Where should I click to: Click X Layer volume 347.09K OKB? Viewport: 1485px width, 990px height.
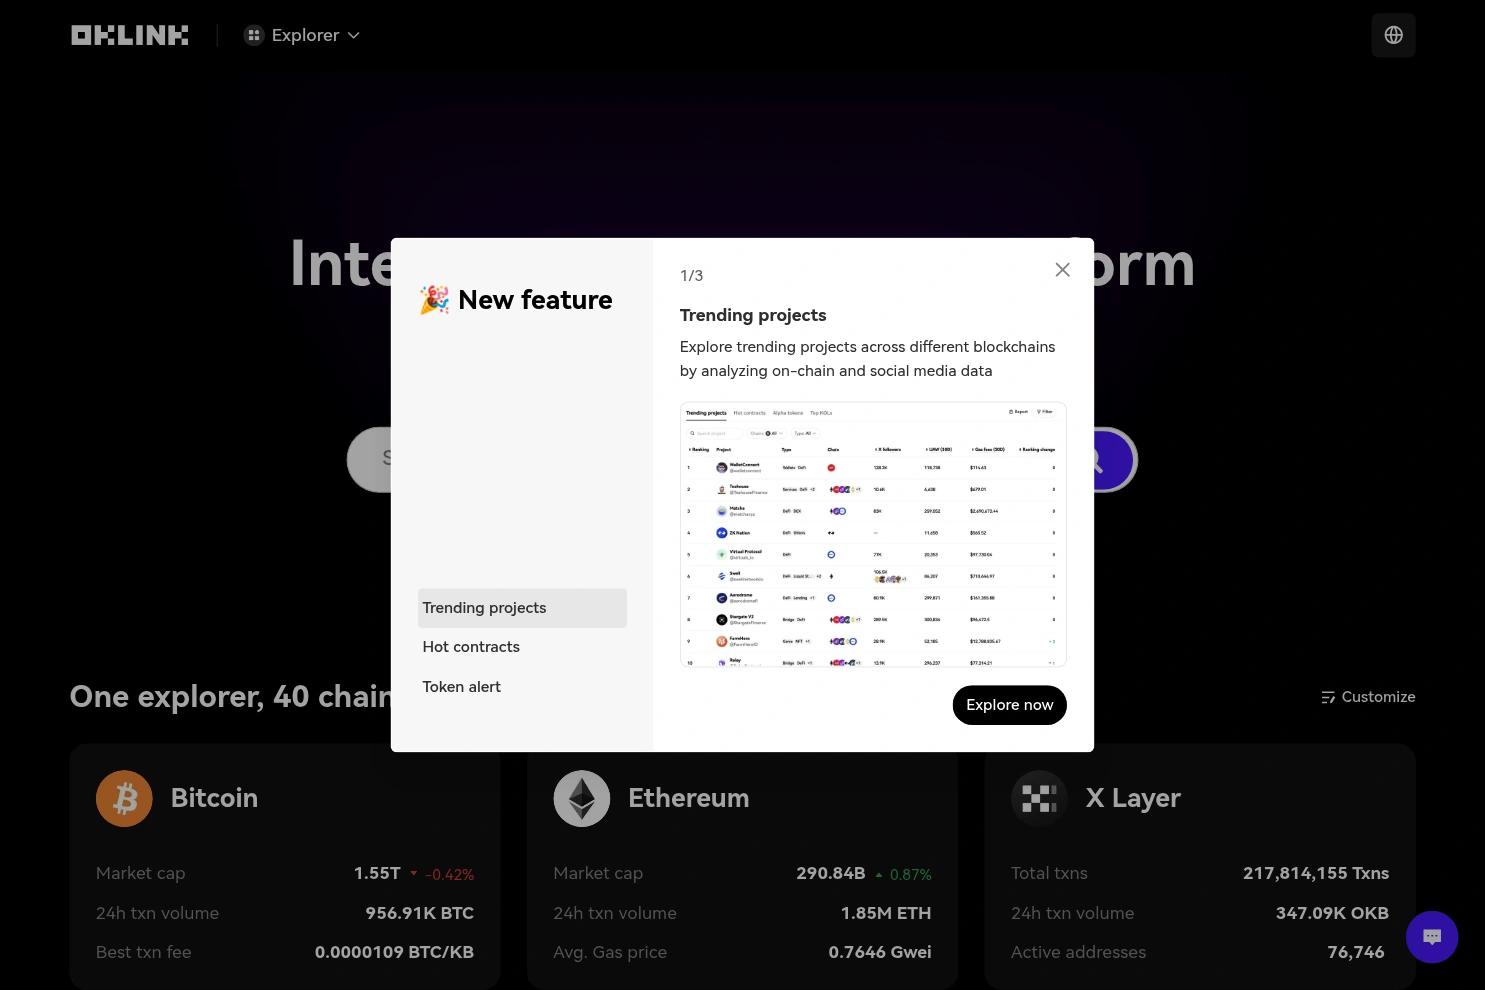point(1332,913)
